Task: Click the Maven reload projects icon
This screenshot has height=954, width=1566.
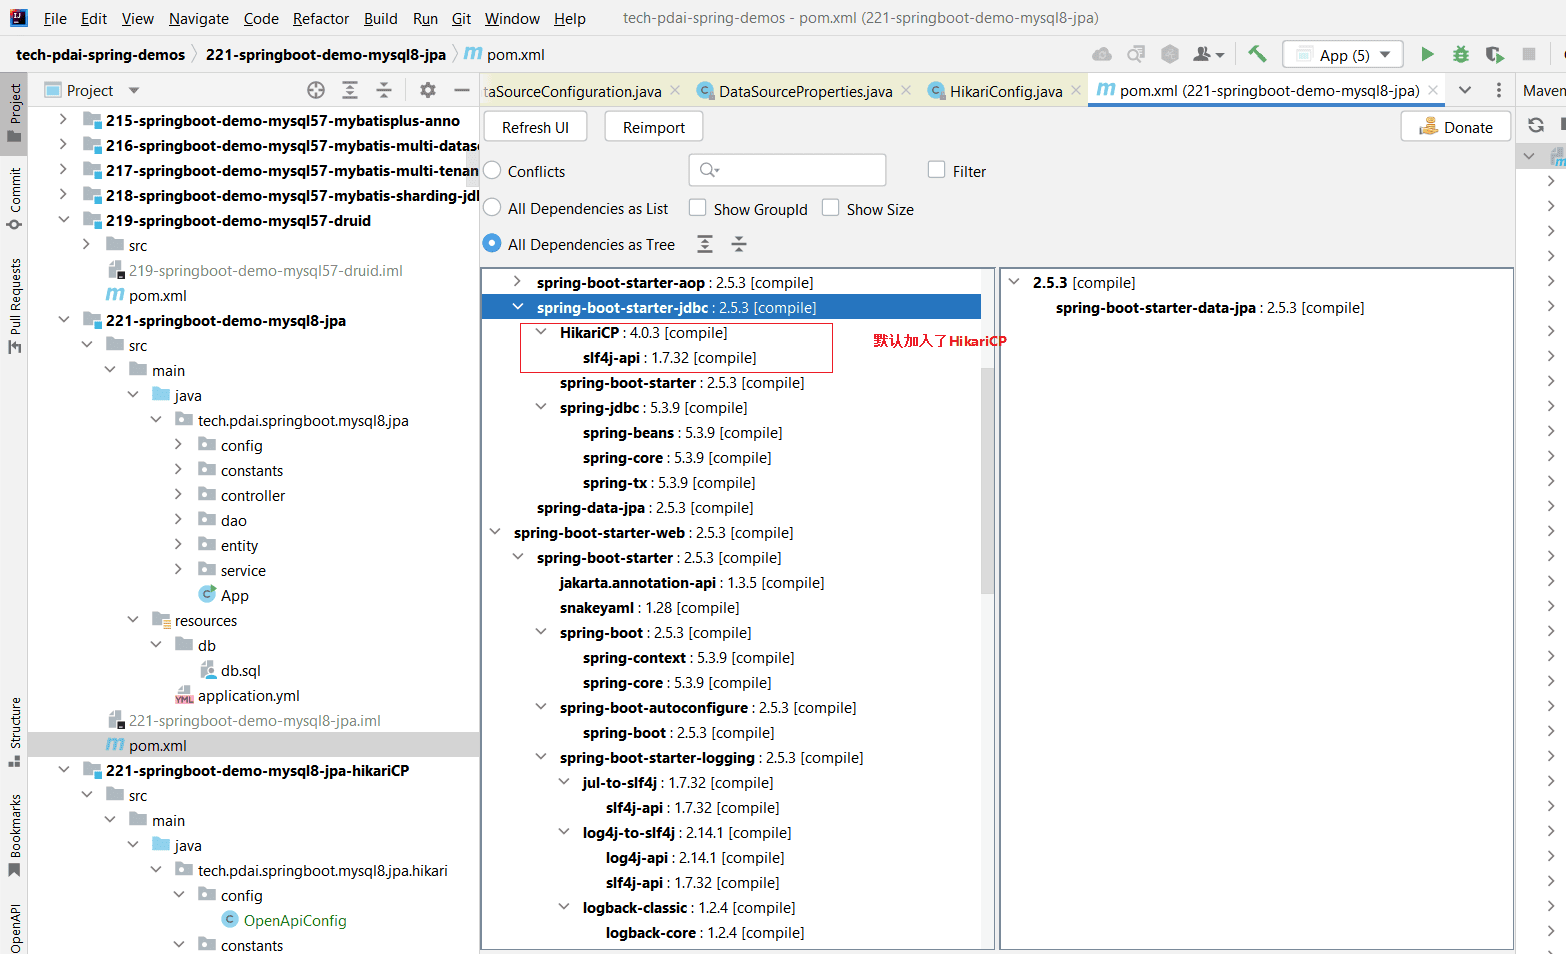Action: [1536, 125]
